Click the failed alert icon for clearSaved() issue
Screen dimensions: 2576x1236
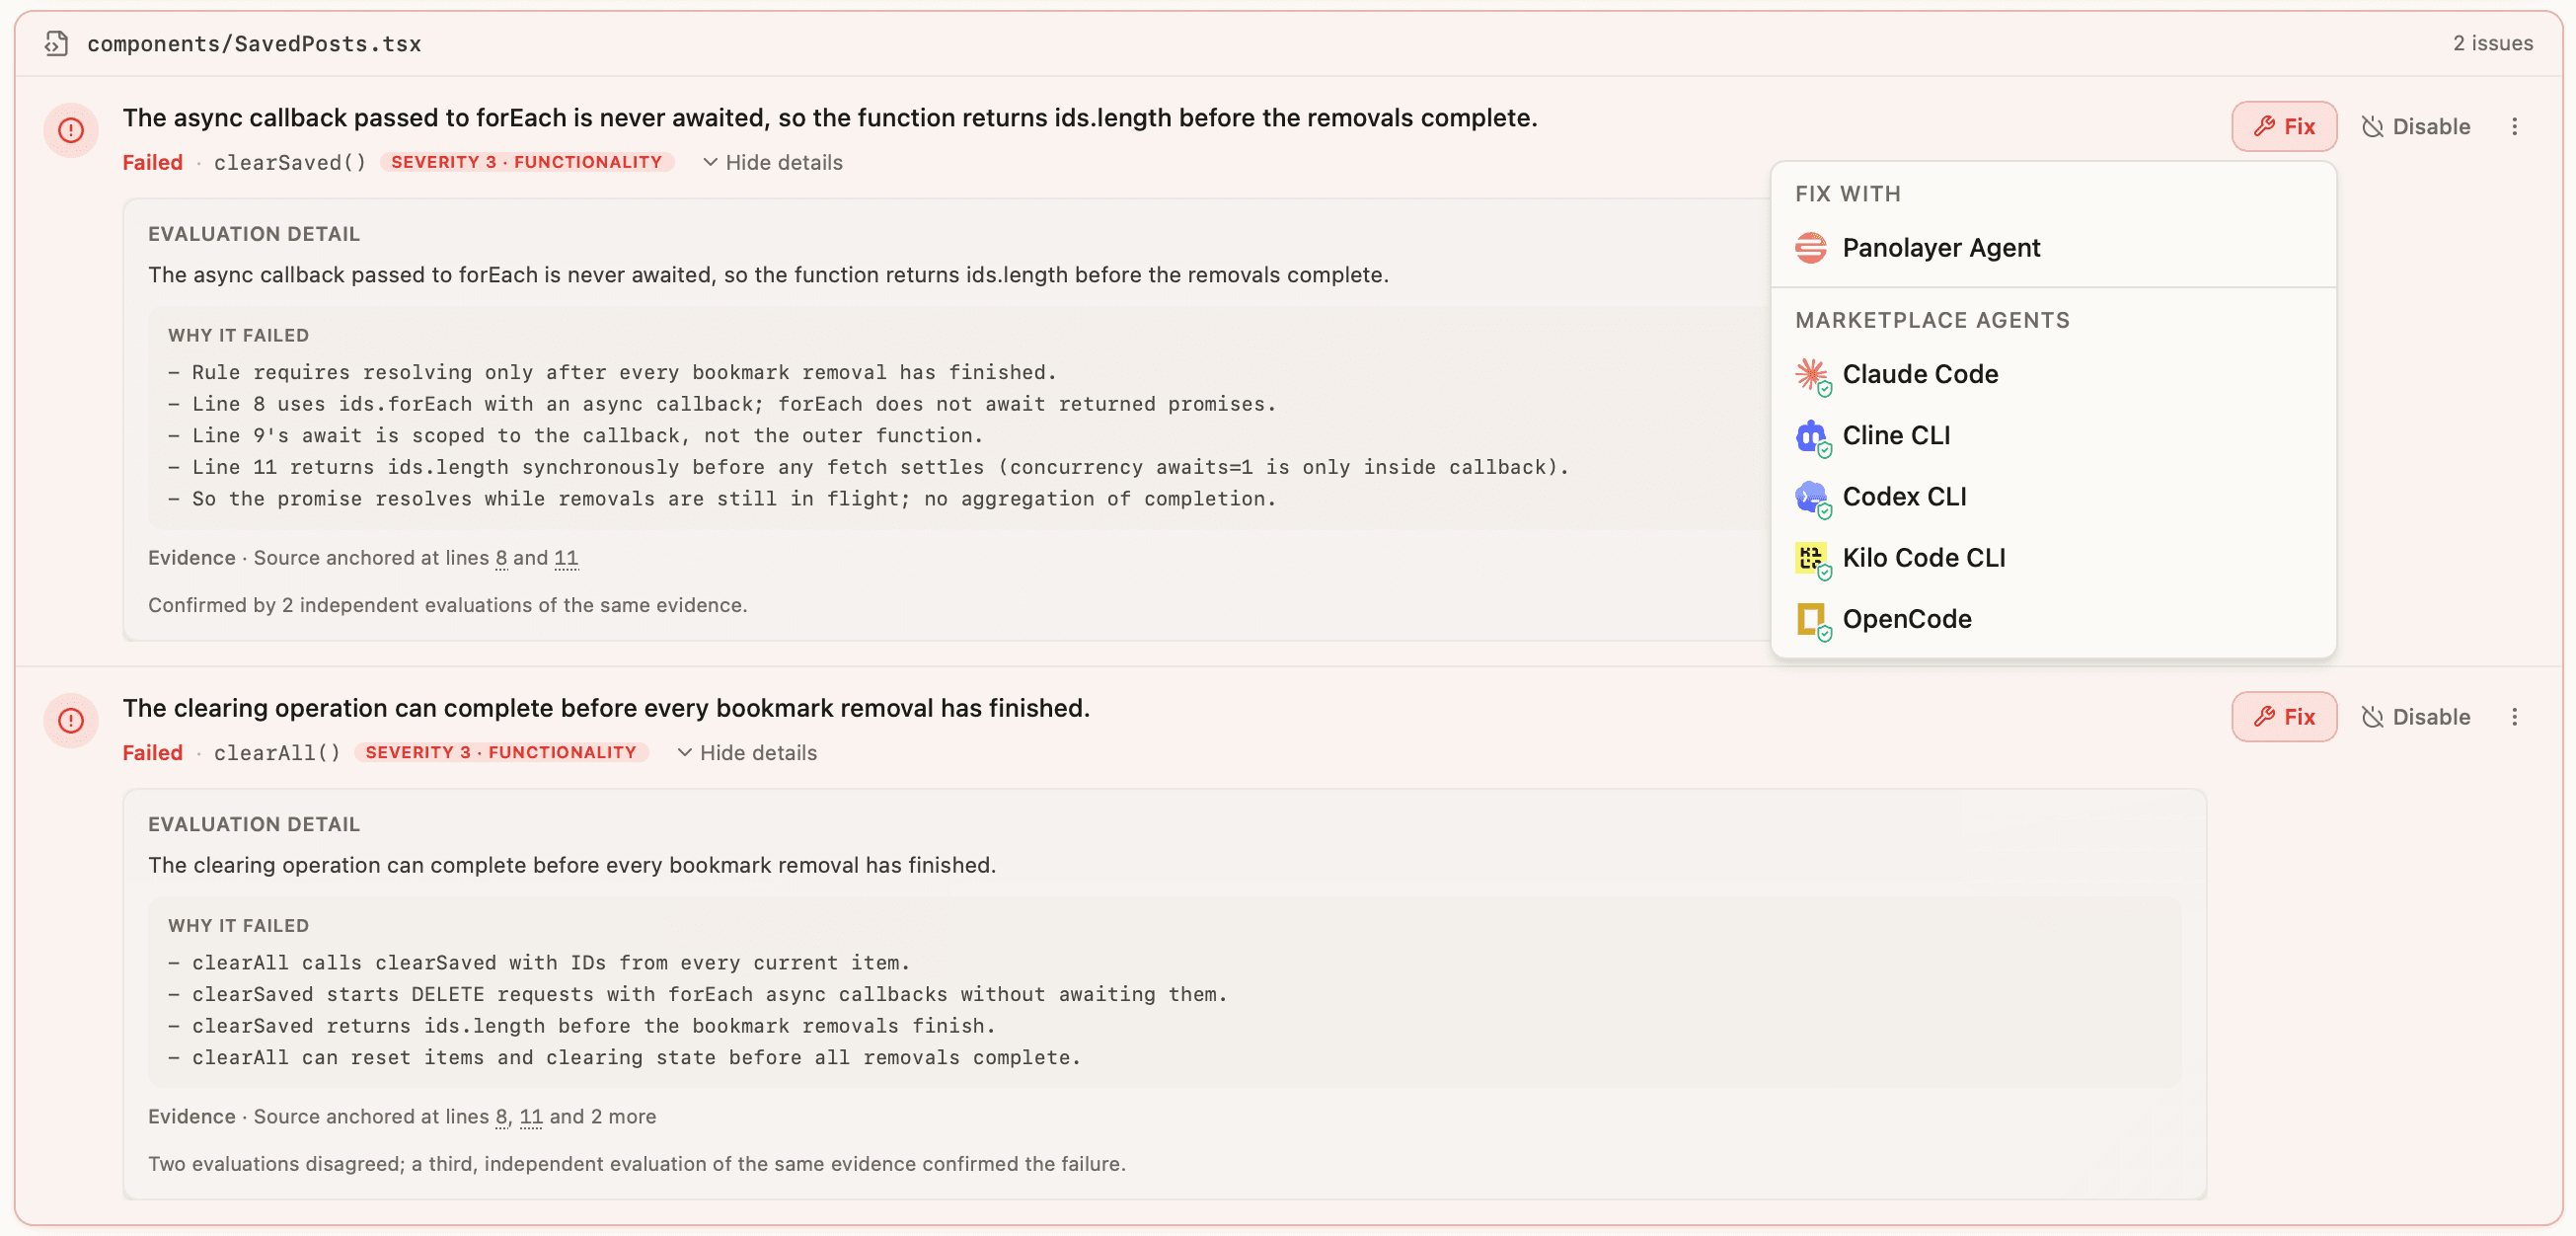(x=71, y=130)
